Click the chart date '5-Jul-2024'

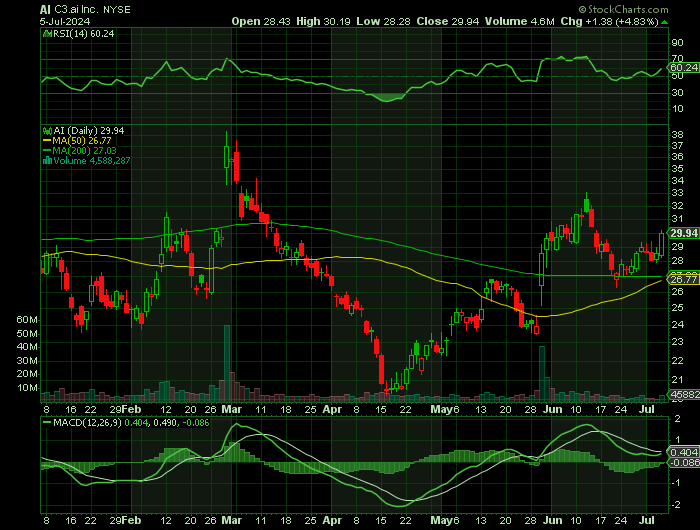[65, 21]
